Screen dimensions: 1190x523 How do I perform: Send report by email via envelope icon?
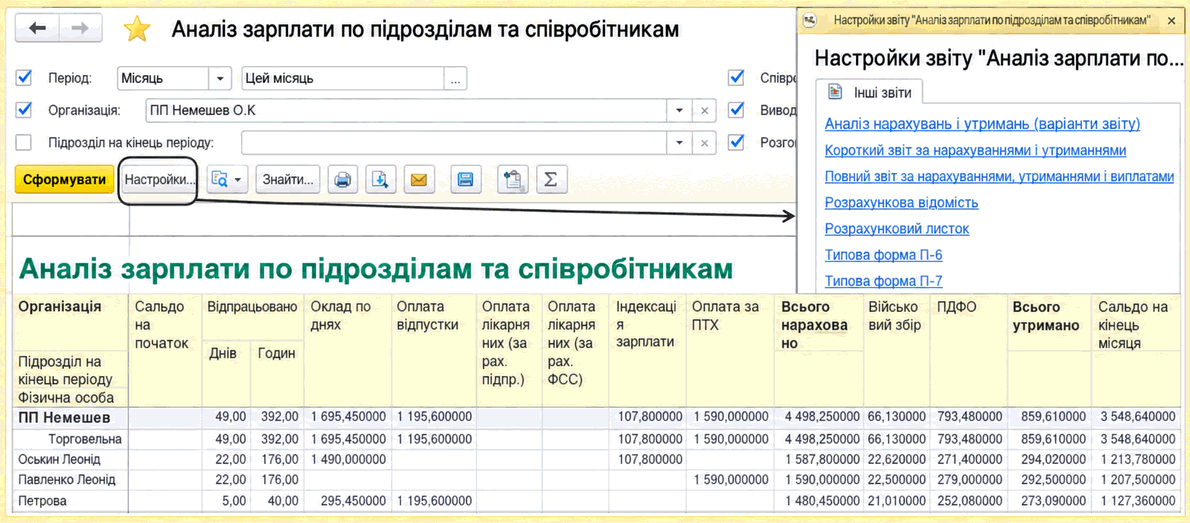click(x=418, y=180)
